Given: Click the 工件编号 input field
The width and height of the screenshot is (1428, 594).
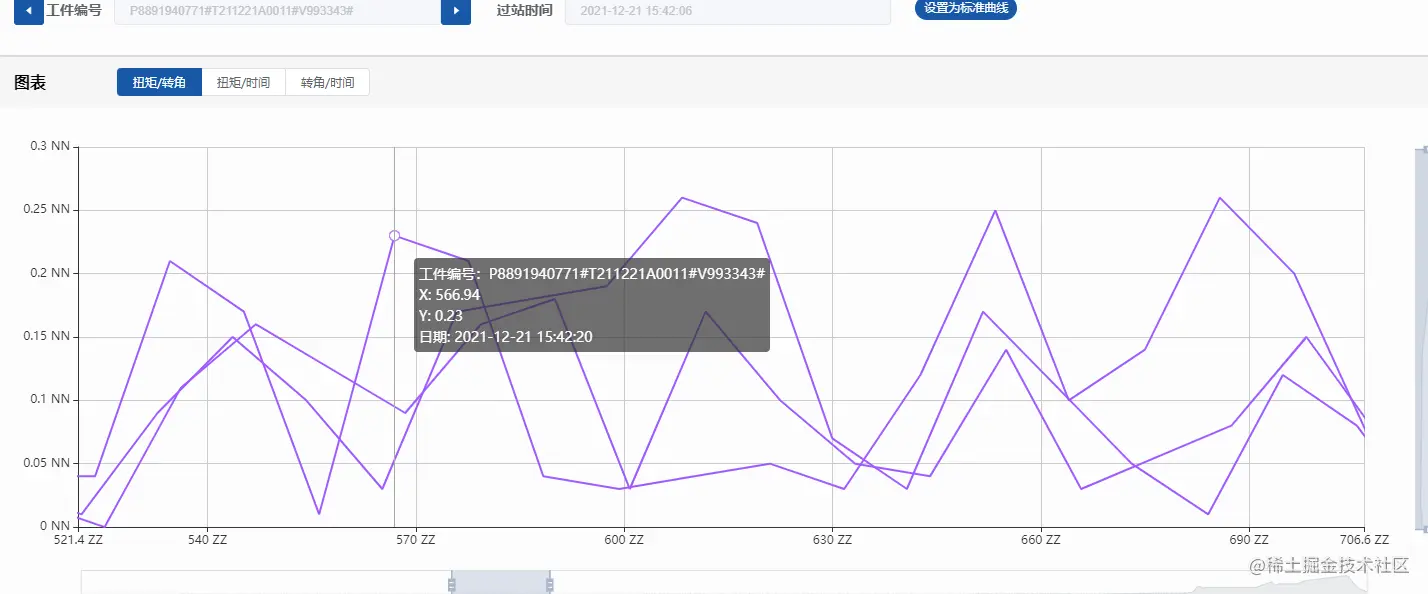Looking at the screenshot, I should [278, 11].
